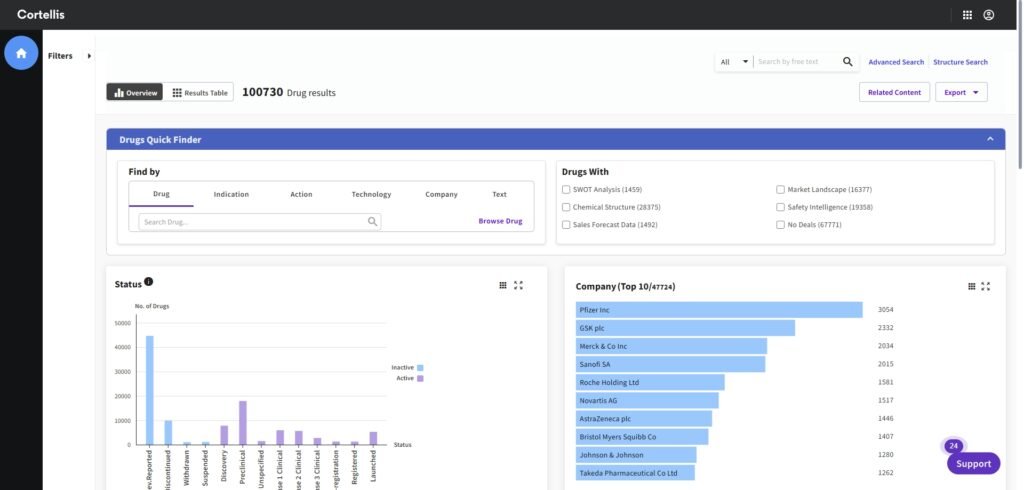Image resolution: width=1024 pixels, height=490 pixels.
Task: Enable the SWOT Analysis checkbox
Action: 566,189
